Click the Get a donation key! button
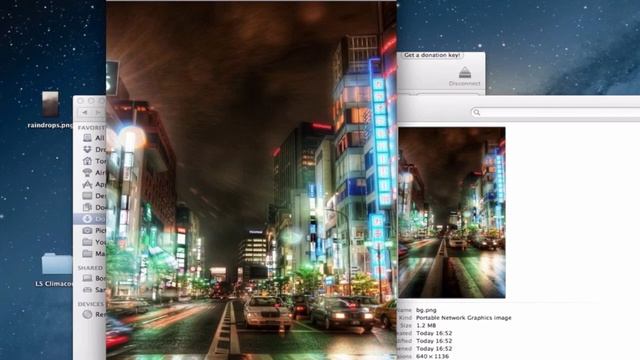This screenshot has height=360, width=640. coord(432,55)
